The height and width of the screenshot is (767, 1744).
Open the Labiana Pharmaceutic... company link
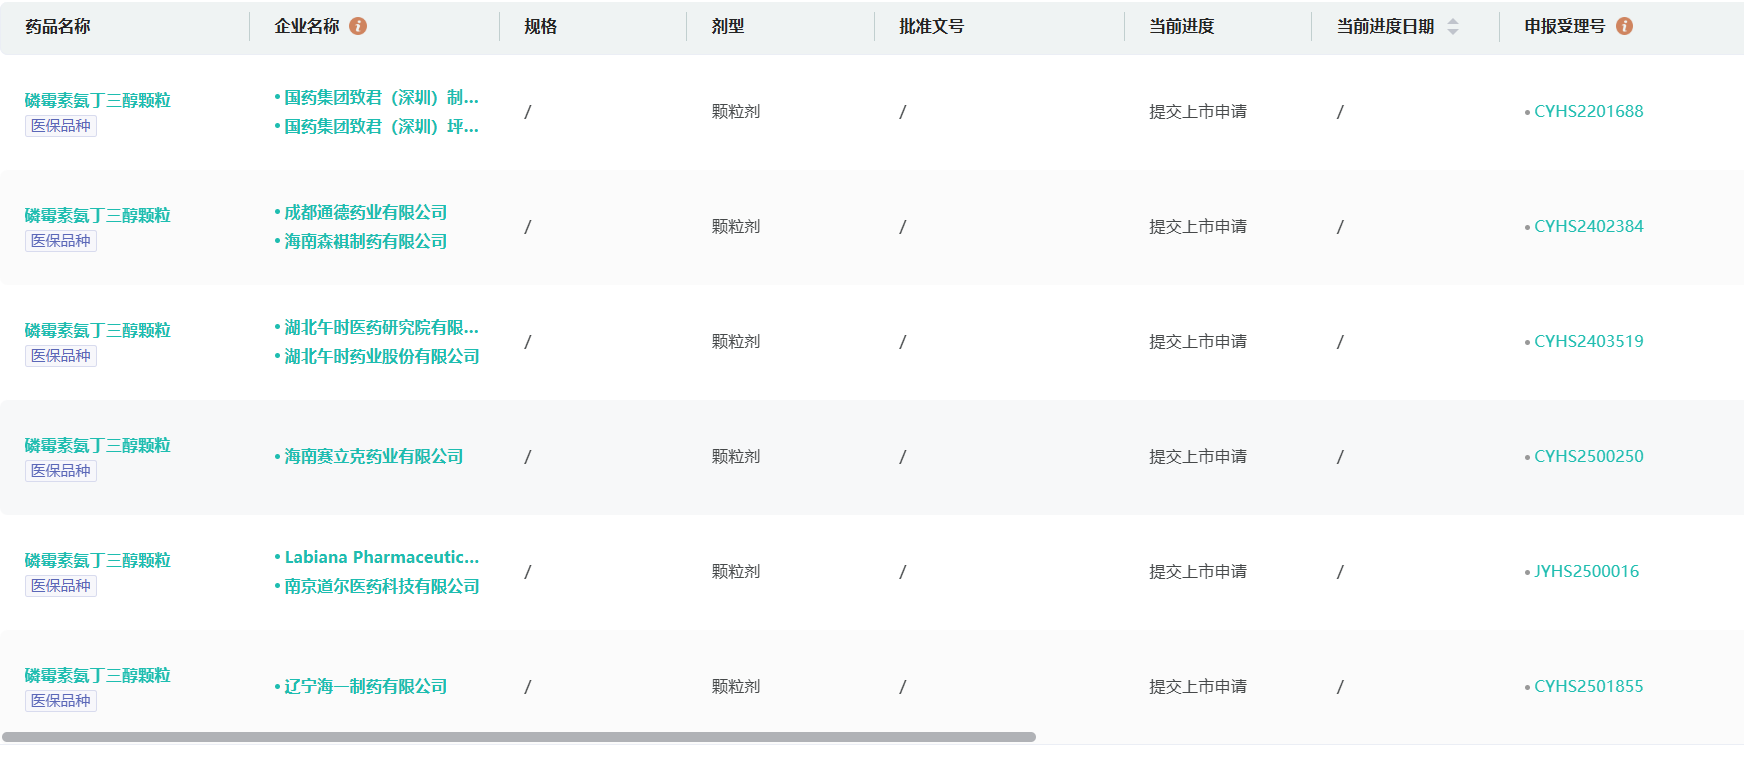(381, 558)
